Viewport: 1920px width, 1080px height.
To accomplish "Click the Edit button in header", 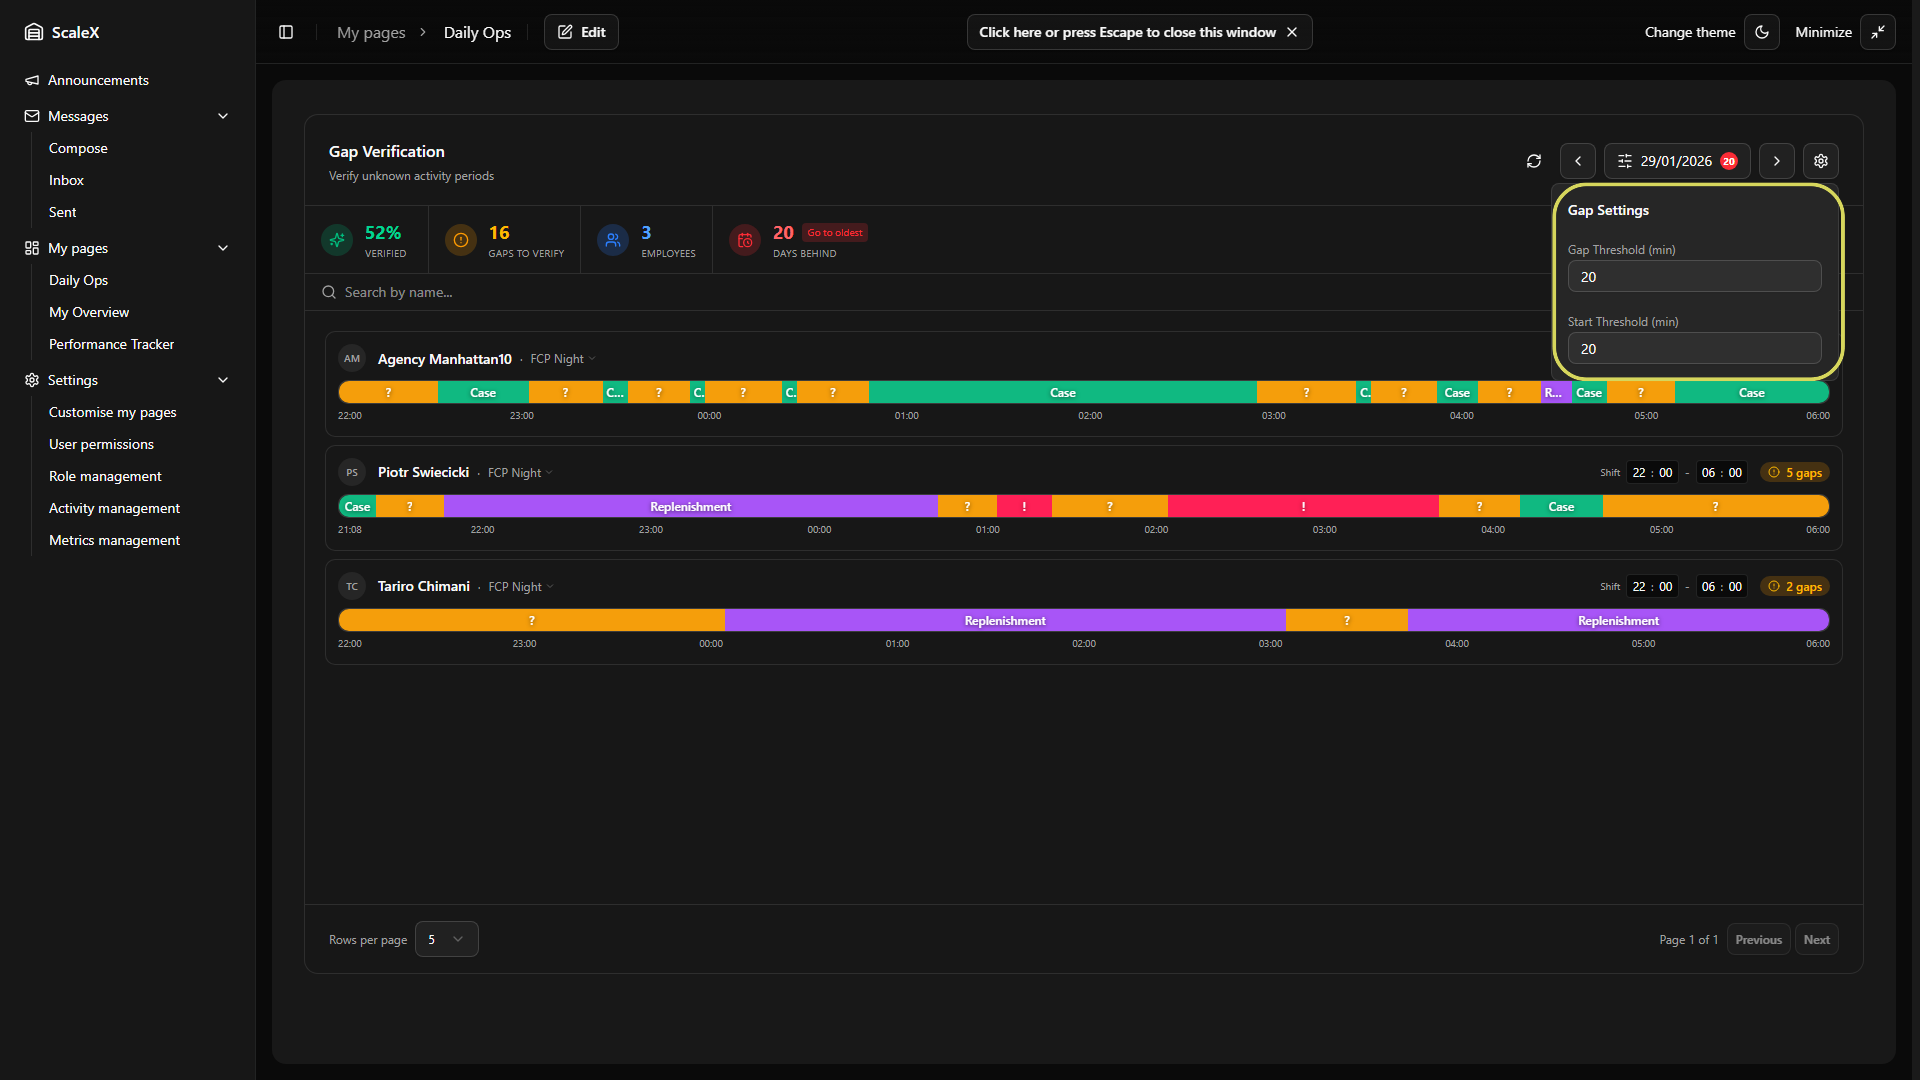I will (581, 32).
